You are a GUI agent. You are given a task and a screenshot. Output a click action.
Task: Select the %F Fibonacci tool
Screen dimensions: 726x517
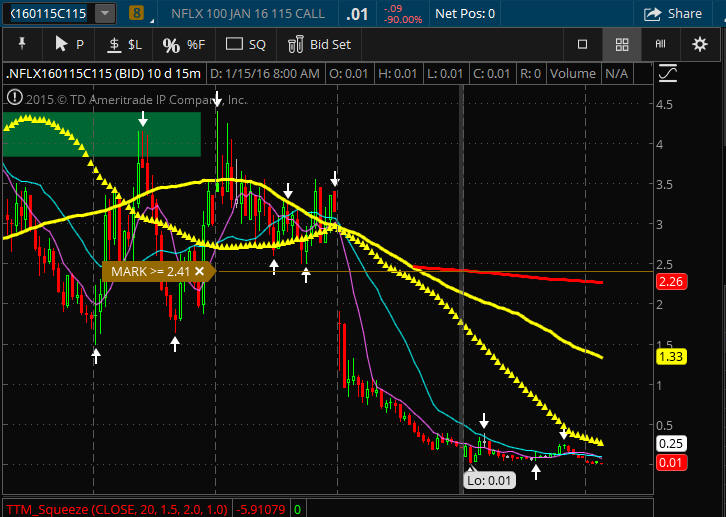183,44
